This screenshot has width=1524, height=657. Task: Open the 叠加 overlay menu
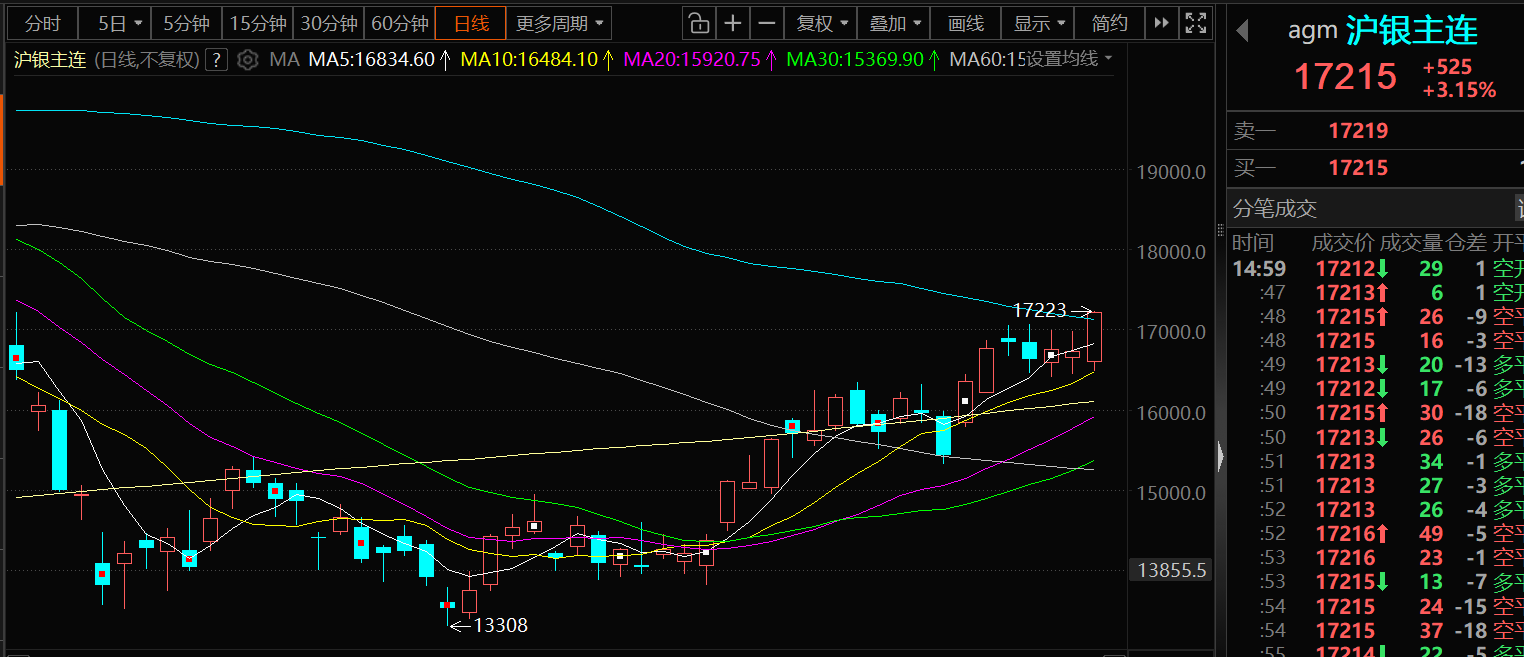(x=895, y=23)
